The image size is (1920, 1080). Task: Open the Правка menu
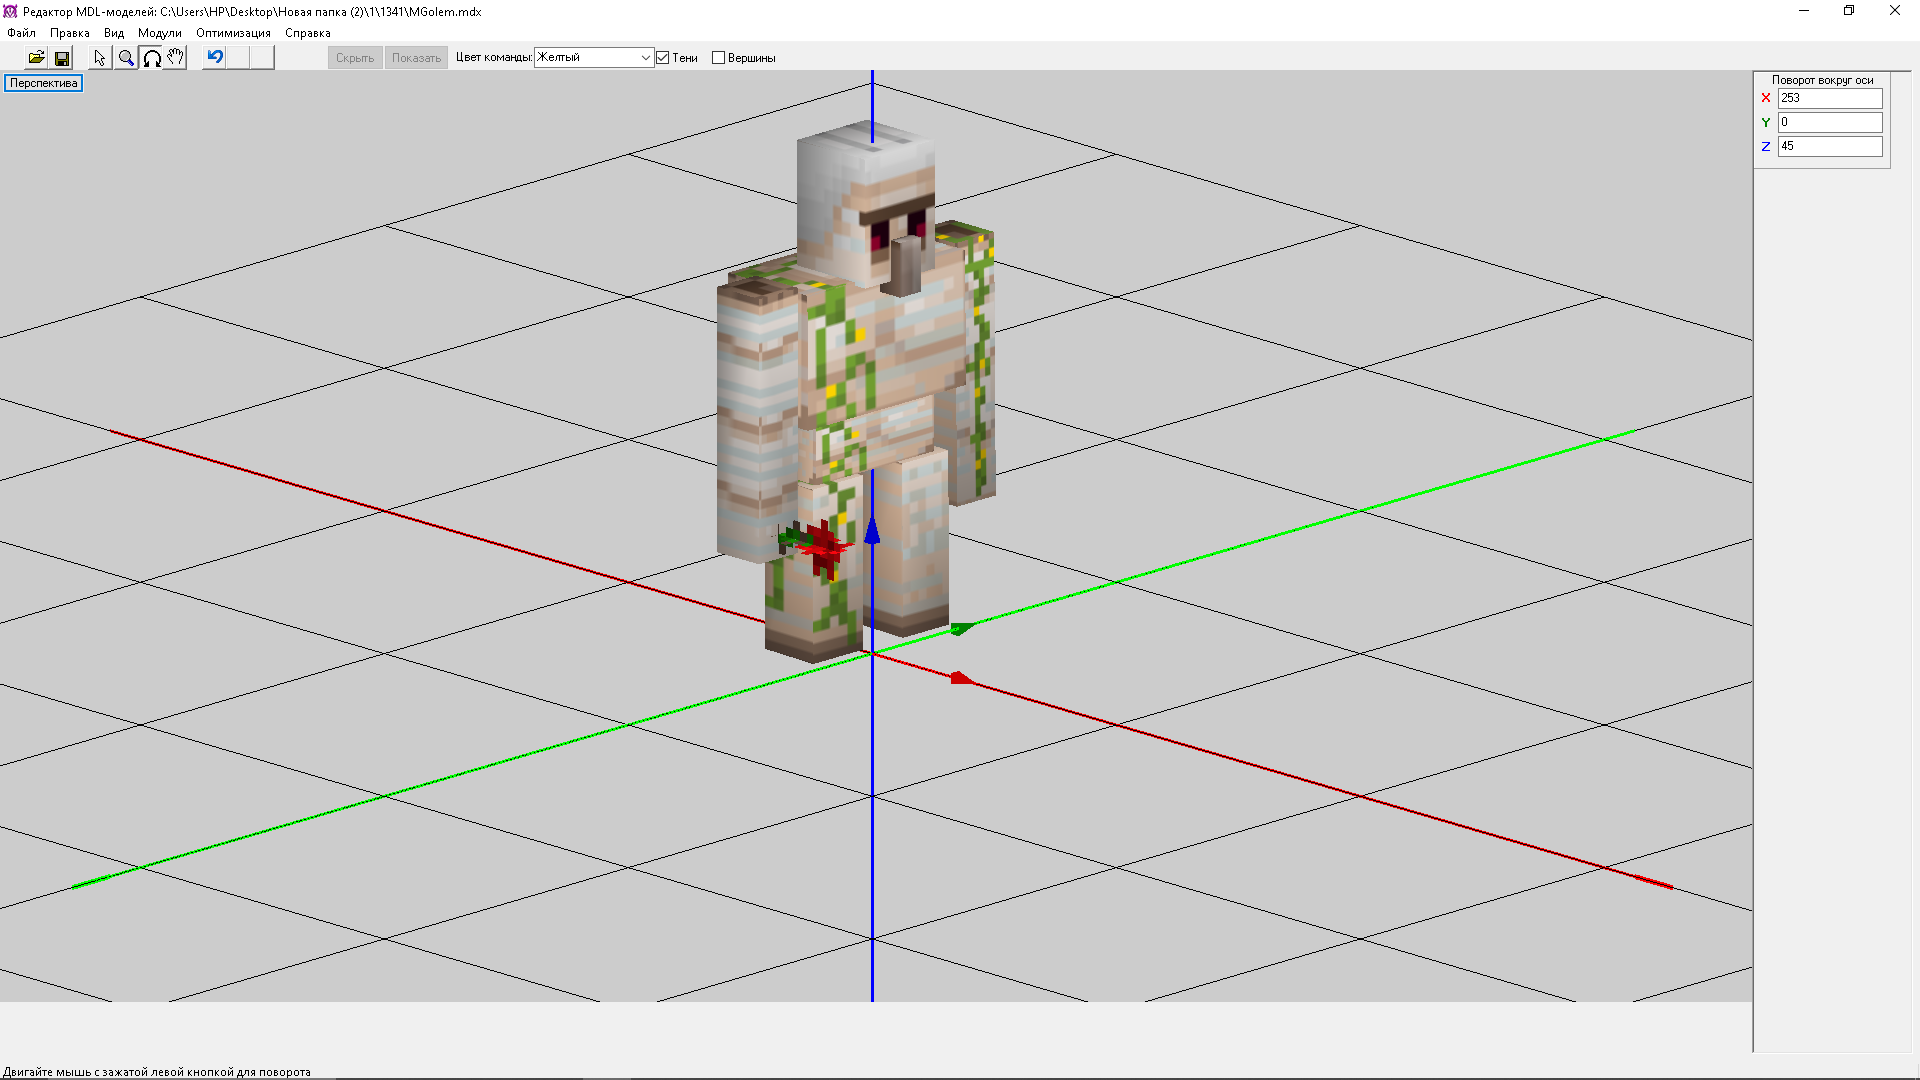(70, 33)
